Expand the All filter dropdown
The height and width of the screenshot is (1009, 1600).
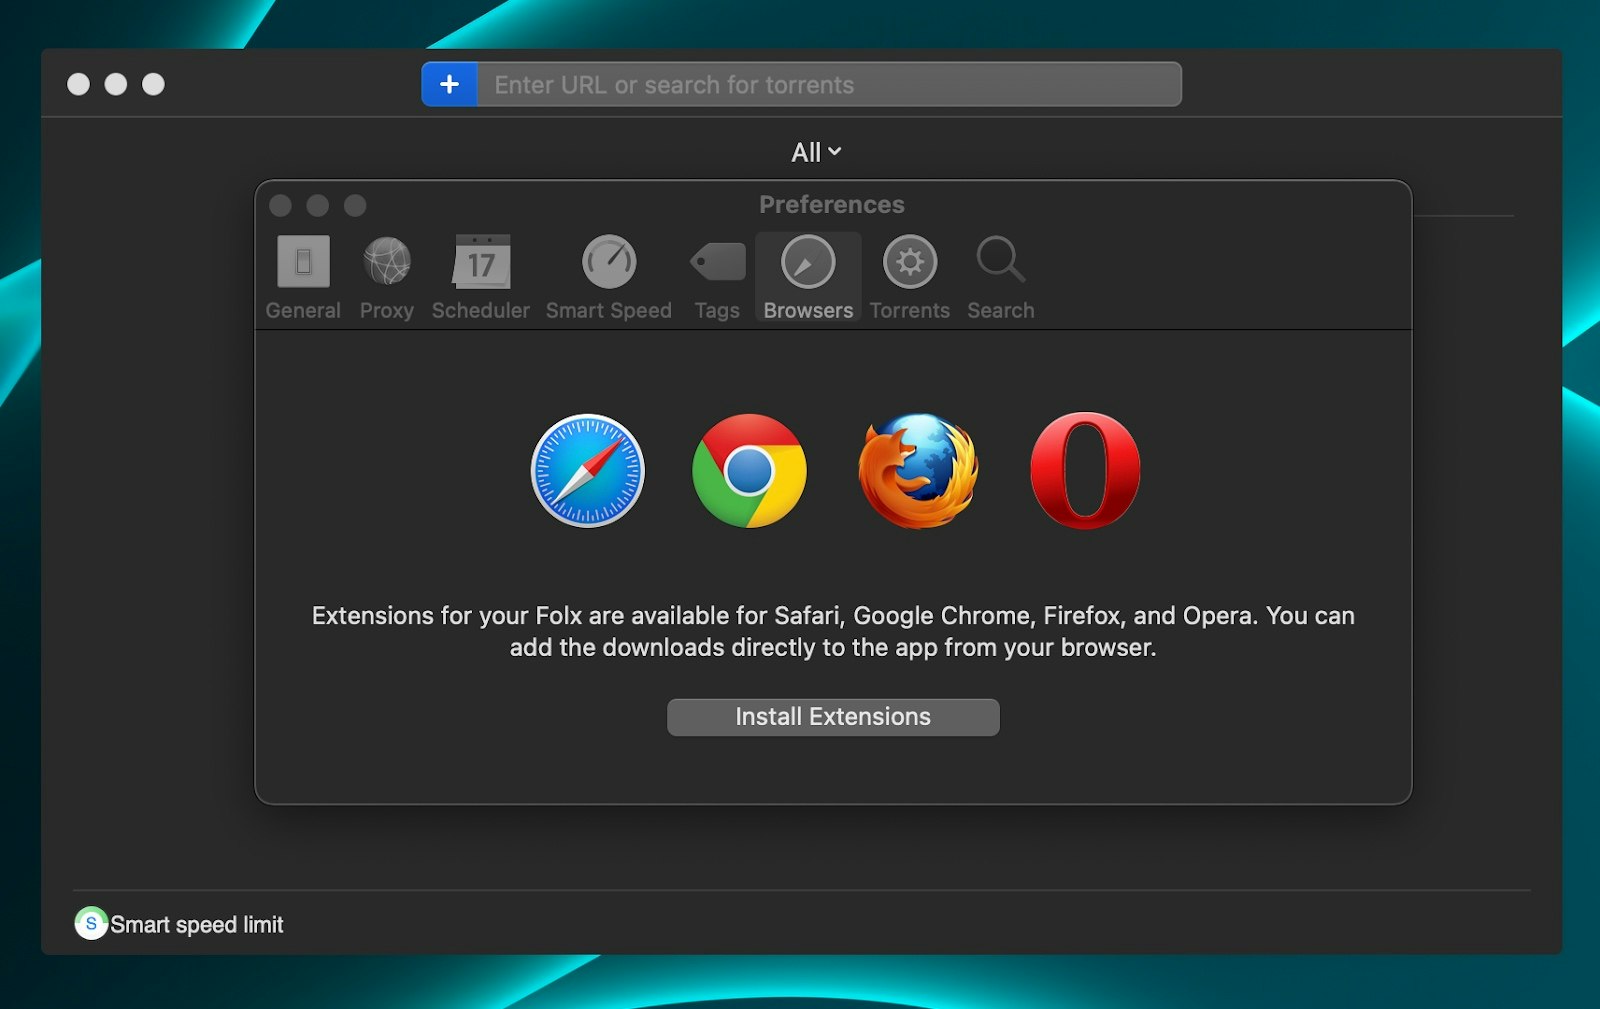point(816,152)
